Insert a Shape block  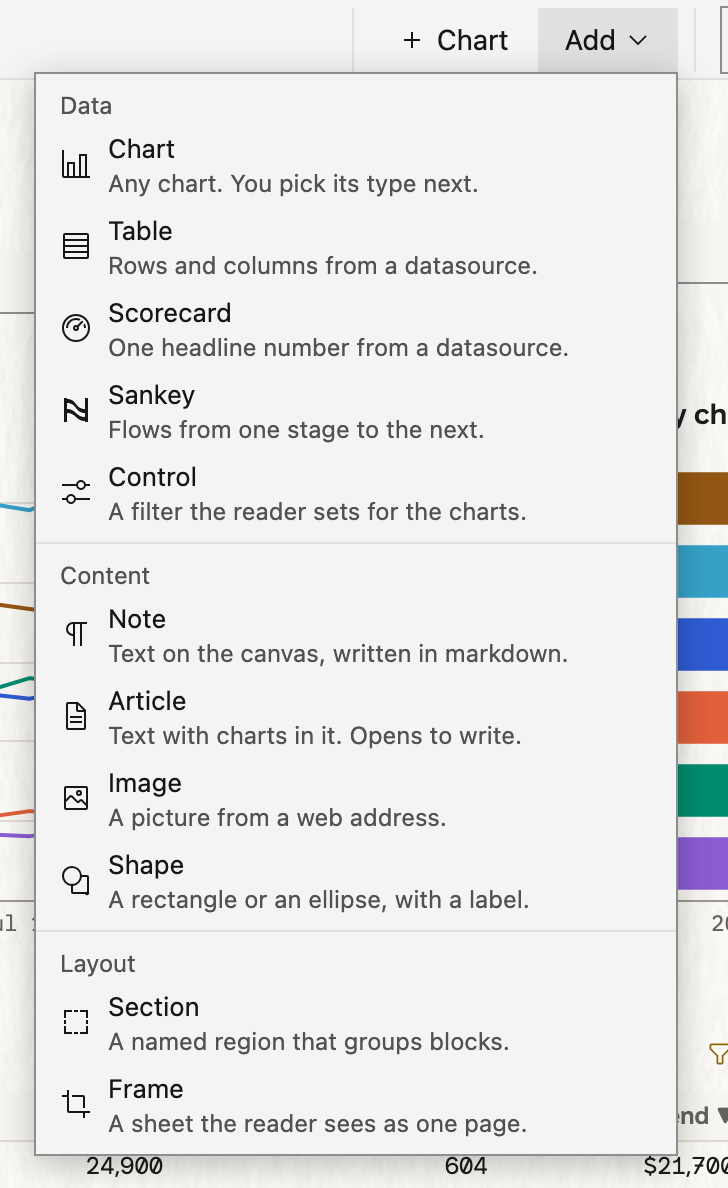(x=356, y=880)
